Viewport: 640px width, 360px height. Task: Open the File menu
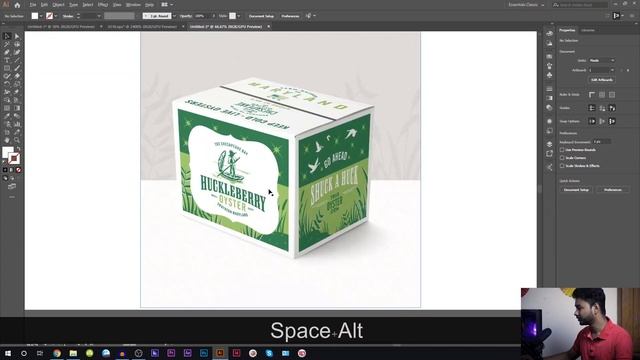coord(33,4)
